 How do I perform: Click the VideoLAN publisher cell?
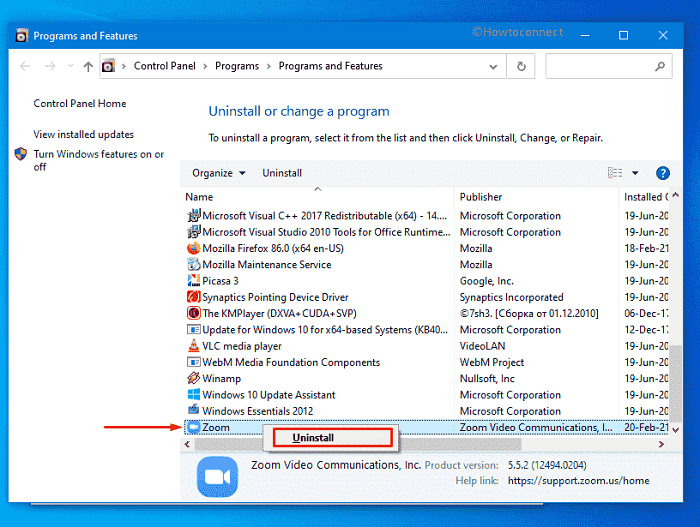point(483,346)
